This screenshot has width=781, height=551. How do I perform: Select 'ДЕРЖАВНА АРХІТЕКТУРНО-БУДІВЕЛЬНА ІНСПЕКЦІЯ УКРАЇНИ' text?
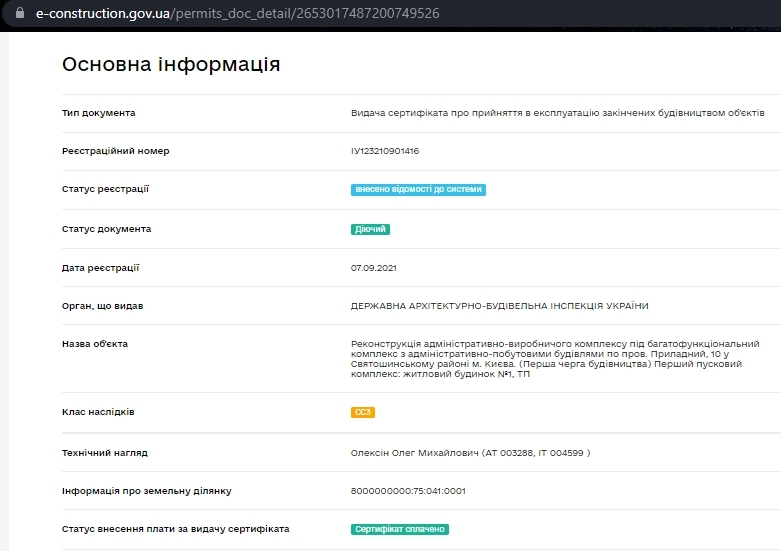[x=500, y=306]
